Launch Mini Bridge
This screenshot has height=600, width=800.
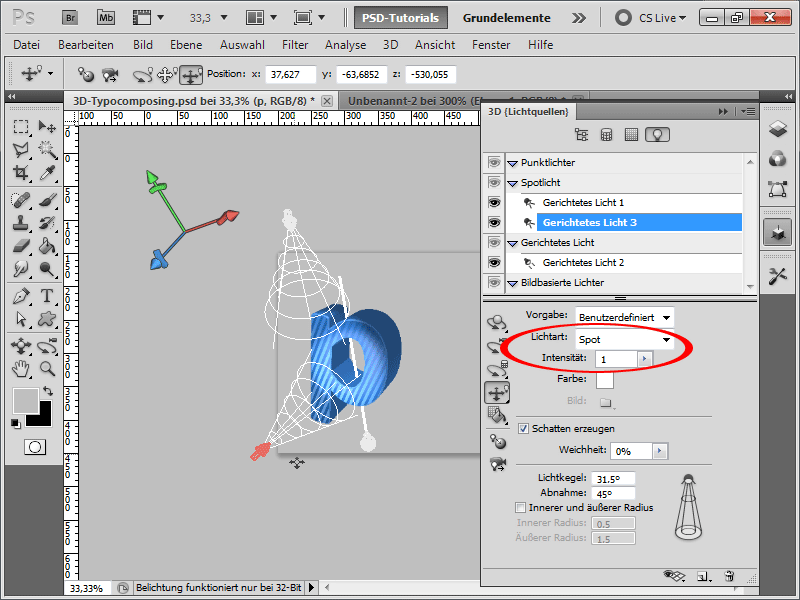(106, 18)
